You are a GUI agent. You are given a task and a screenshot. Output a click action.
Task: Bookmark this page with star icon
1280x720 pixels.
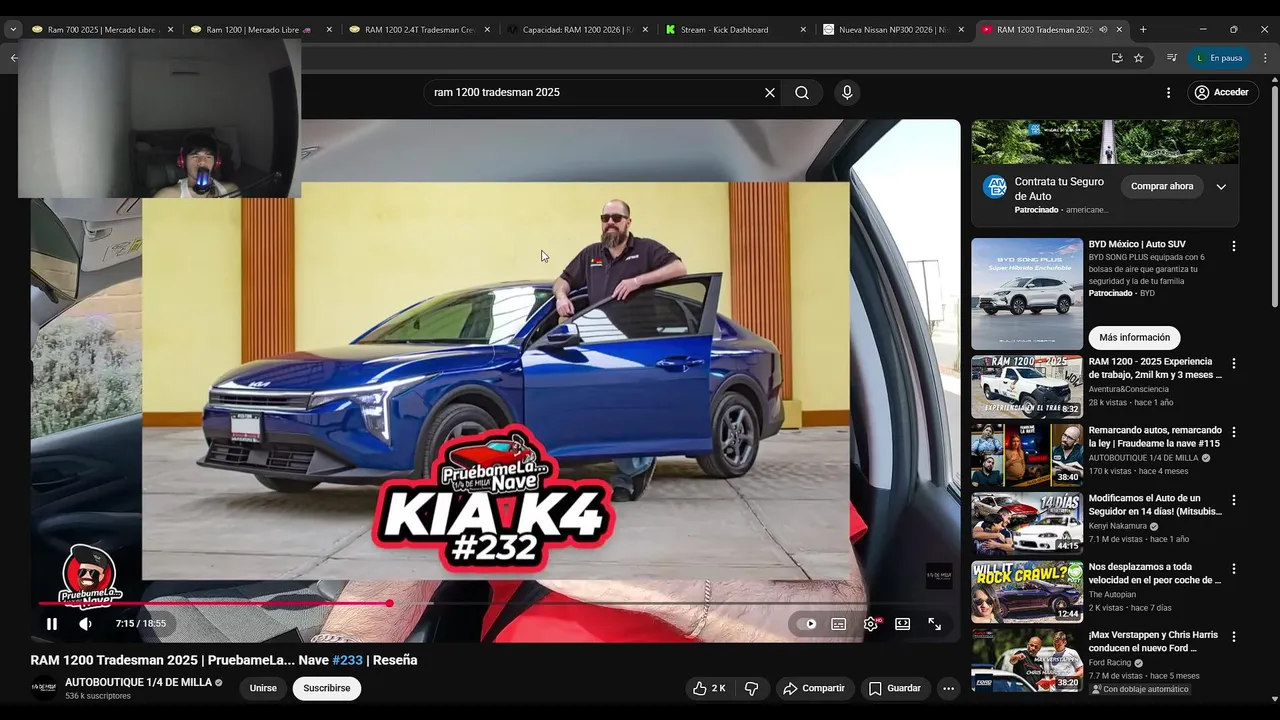pyautogui.click(x=1138, y=58)
